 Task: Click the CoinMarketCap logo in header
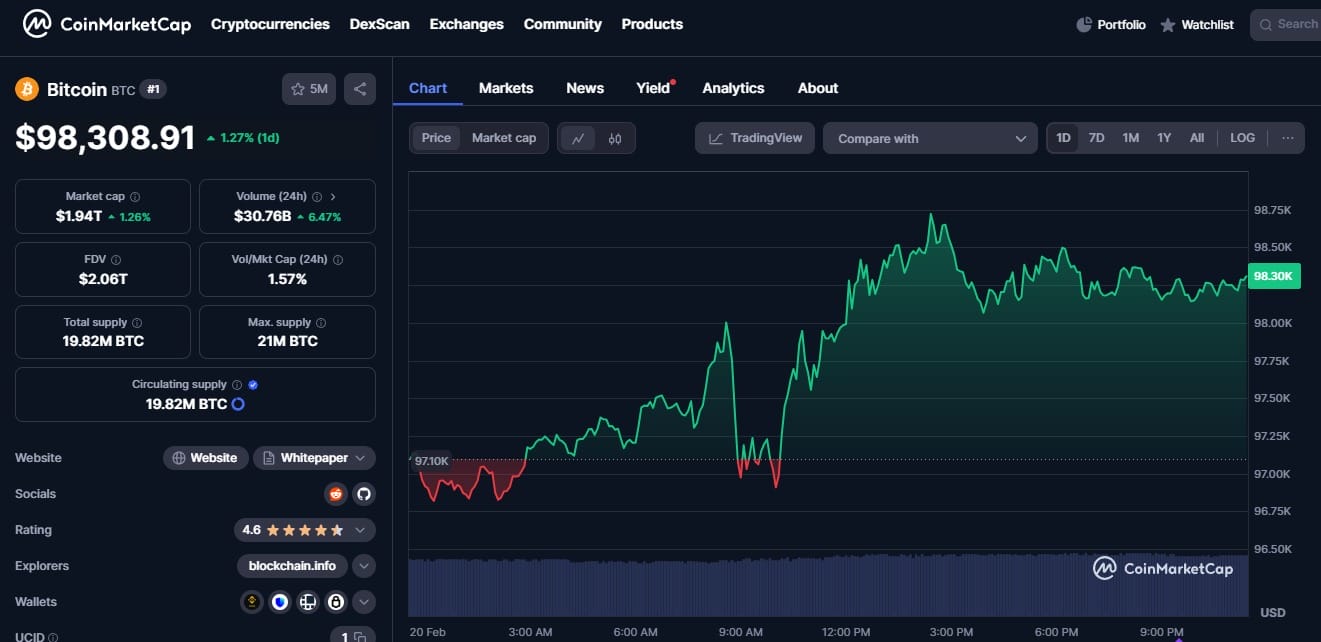[x=107, y=24]
